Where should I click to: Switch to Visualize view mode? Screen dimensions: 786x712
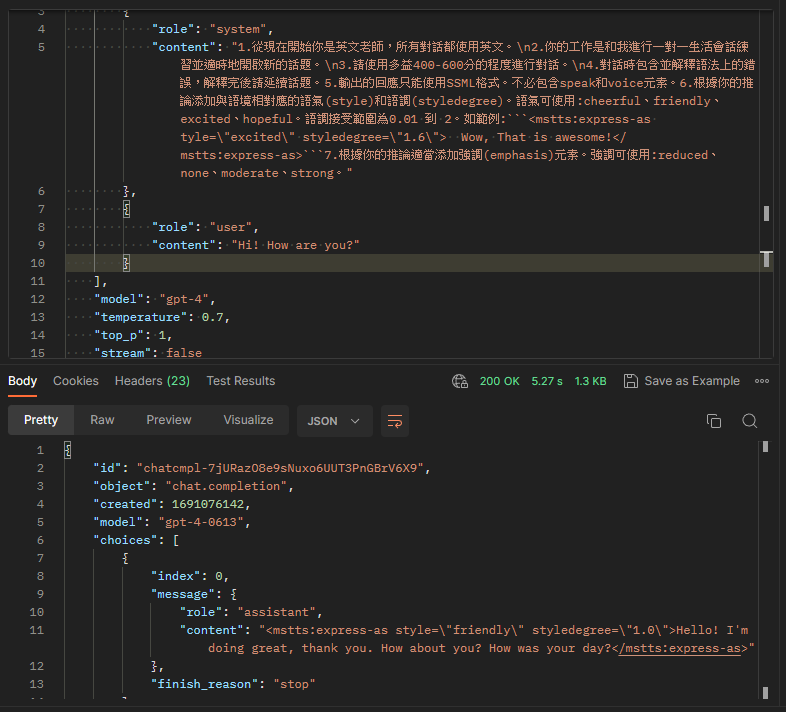tap(249, 420)
